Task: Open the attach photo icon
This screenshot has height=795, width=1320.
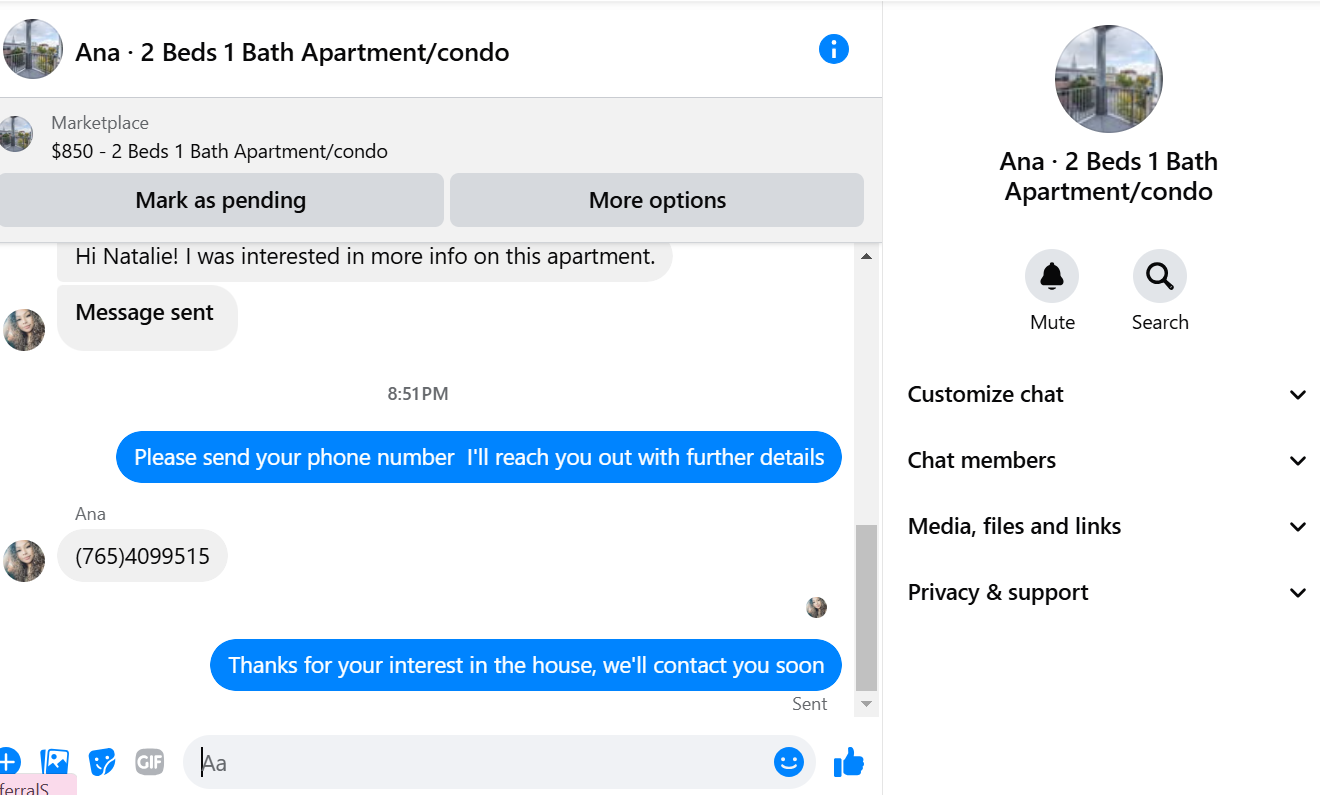Action: coord(55,762)
